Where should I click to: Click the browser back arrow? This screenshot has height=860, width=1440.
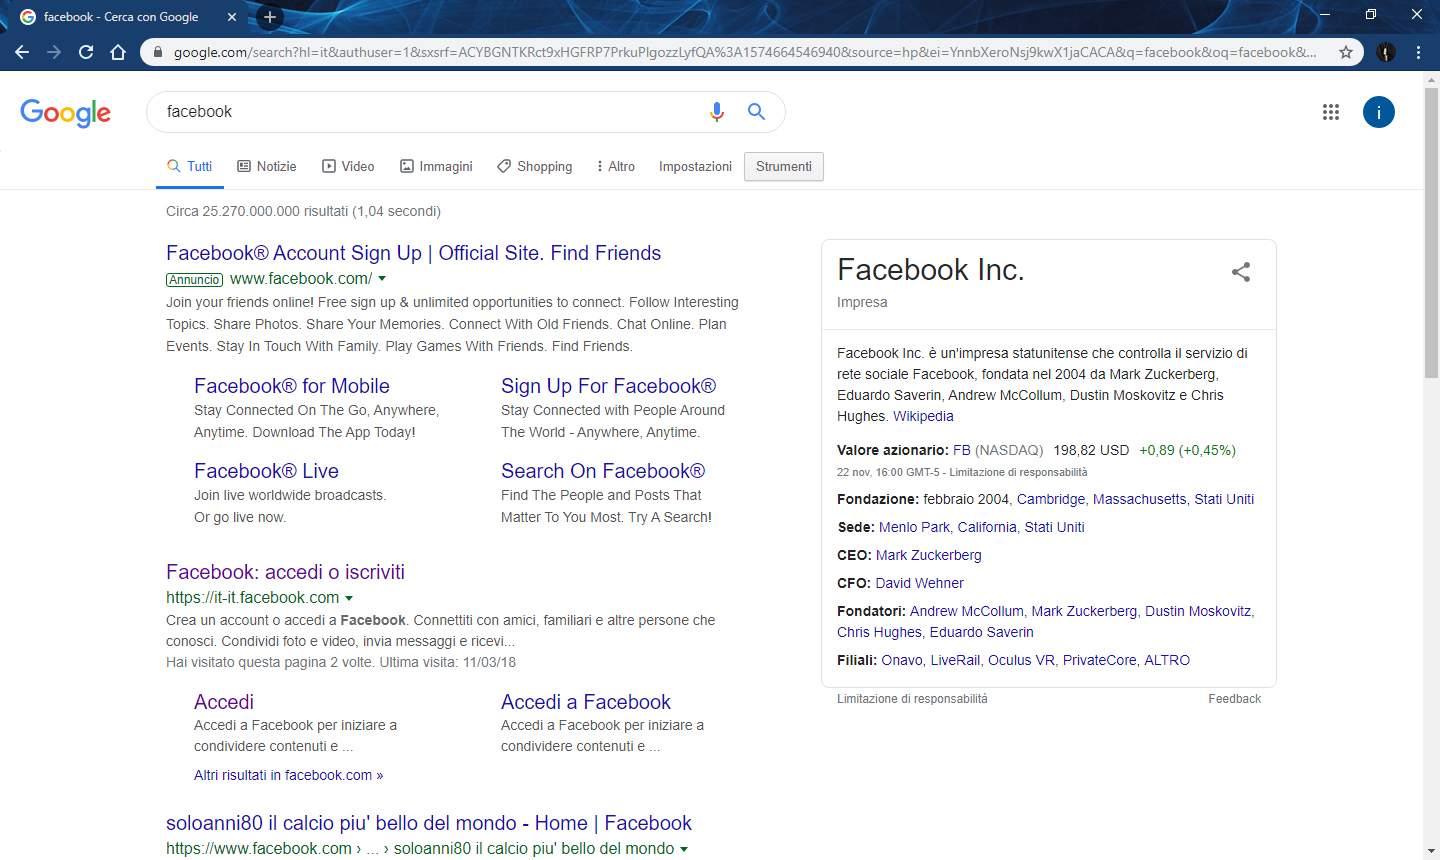[x=22, y=52]
